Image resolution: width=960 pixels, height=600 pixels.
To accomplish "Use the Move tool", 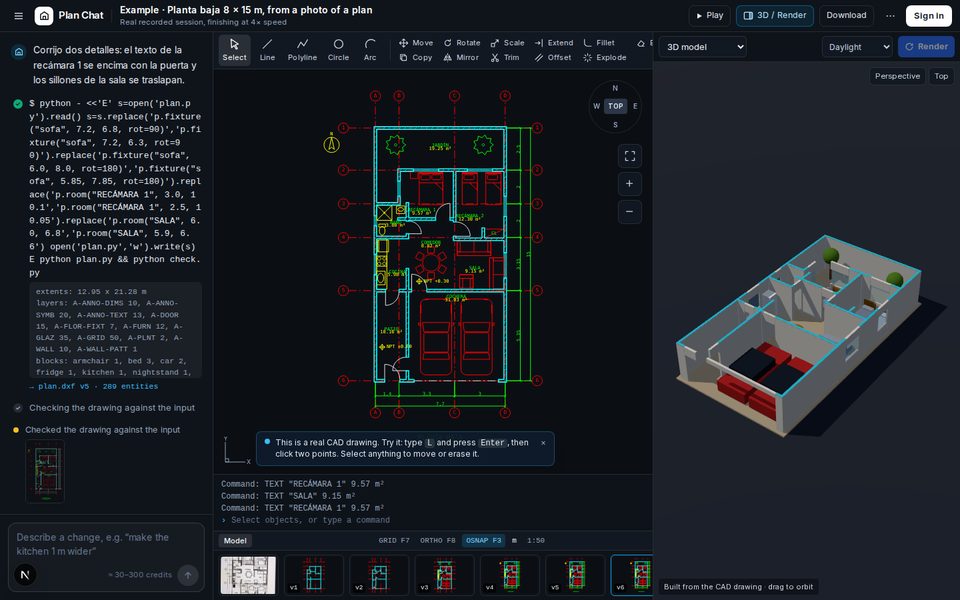I will tap(416, 43).
